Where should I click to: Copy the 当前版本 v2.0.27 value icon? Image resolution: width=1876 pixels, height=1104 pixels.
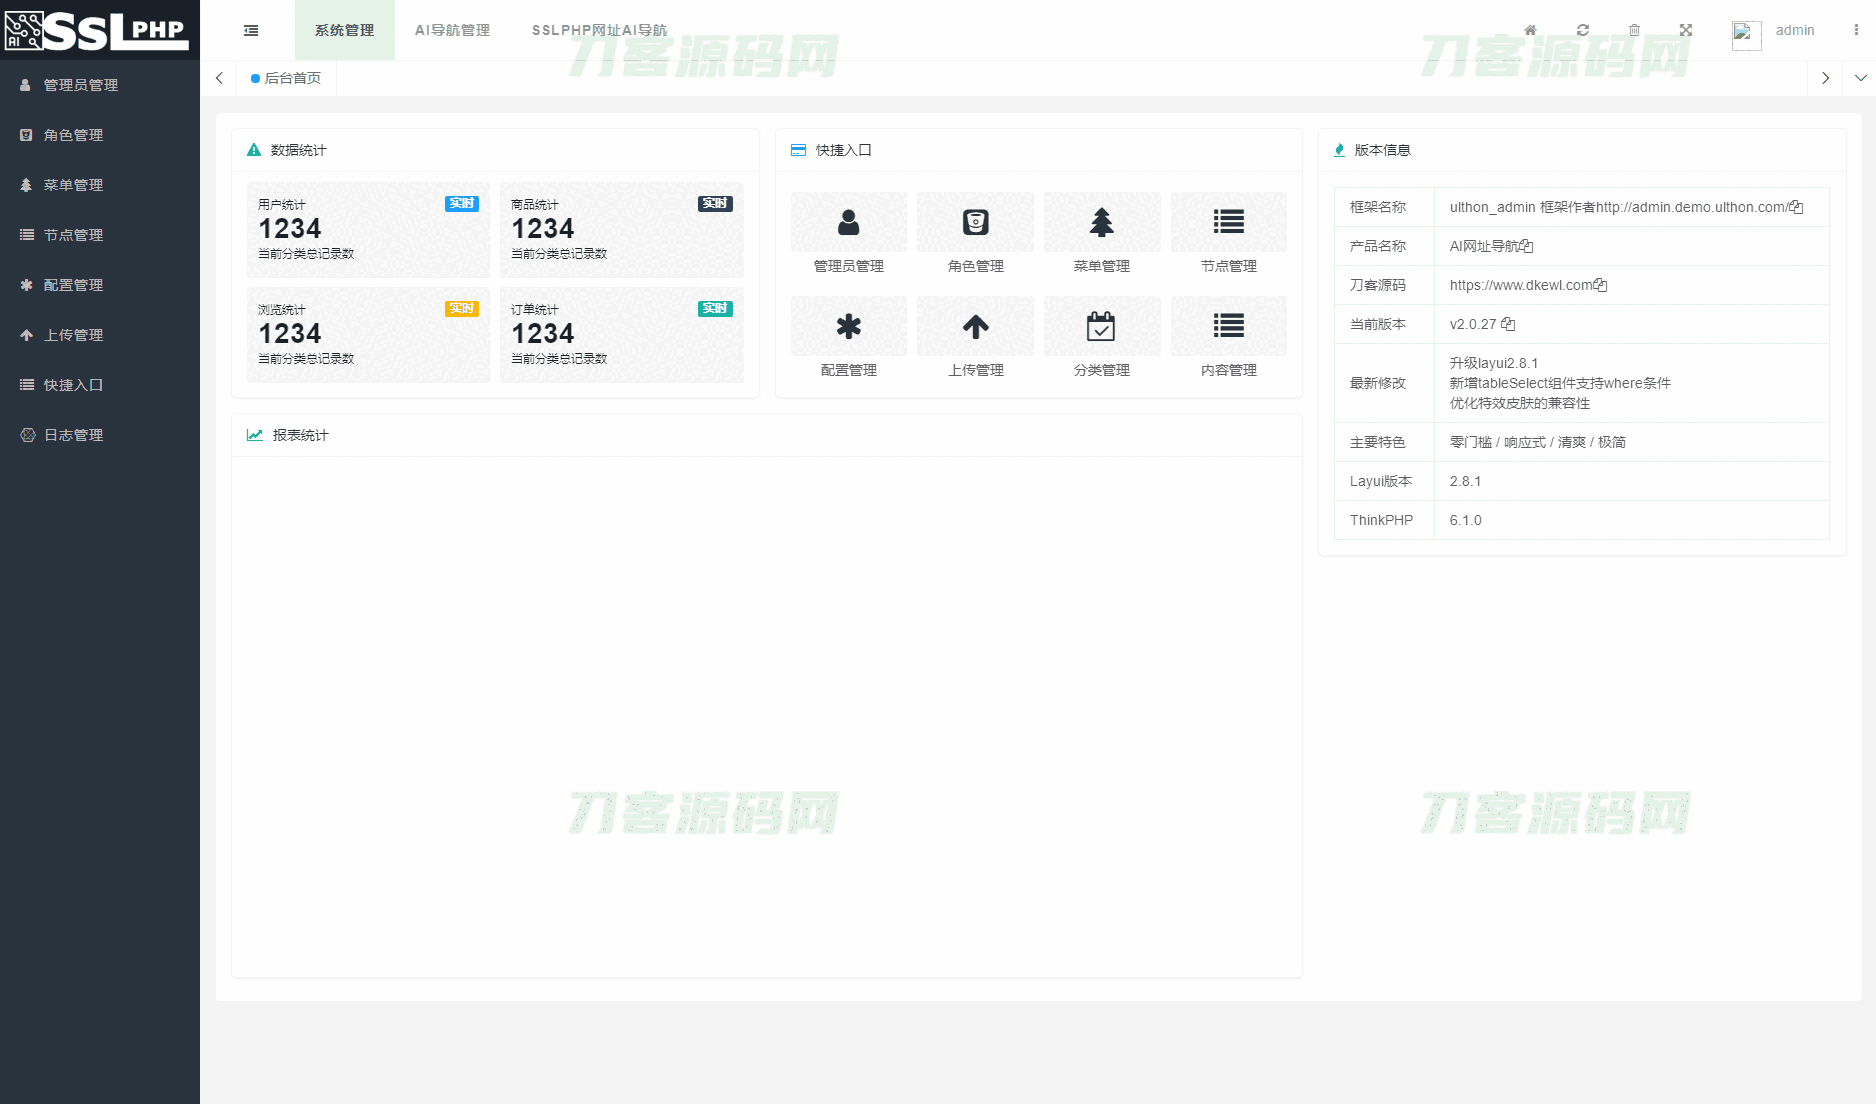point(1508,324)
